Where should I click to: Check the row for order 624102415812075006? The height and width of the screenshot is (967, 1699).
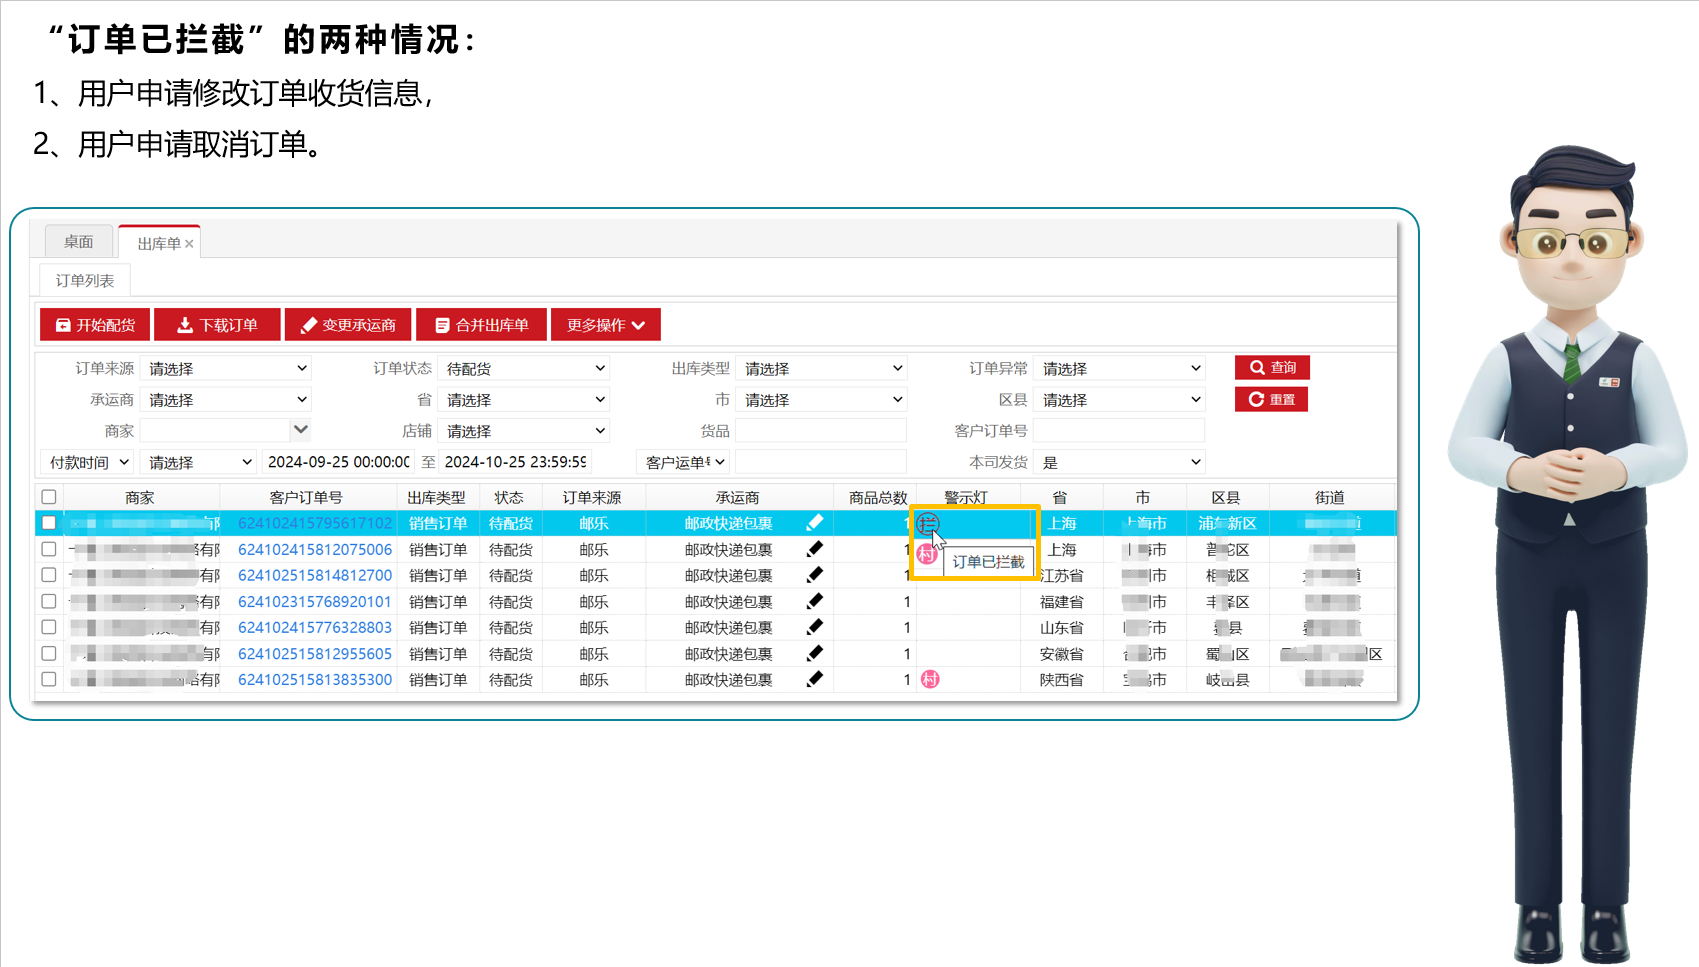tap(48, 549)
